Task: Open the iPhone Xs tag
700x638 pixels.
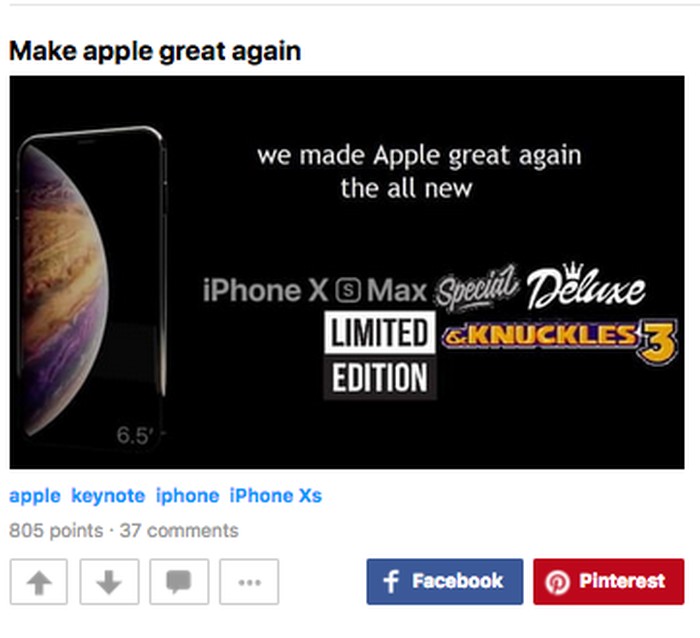Action: [x=275, y=496]
